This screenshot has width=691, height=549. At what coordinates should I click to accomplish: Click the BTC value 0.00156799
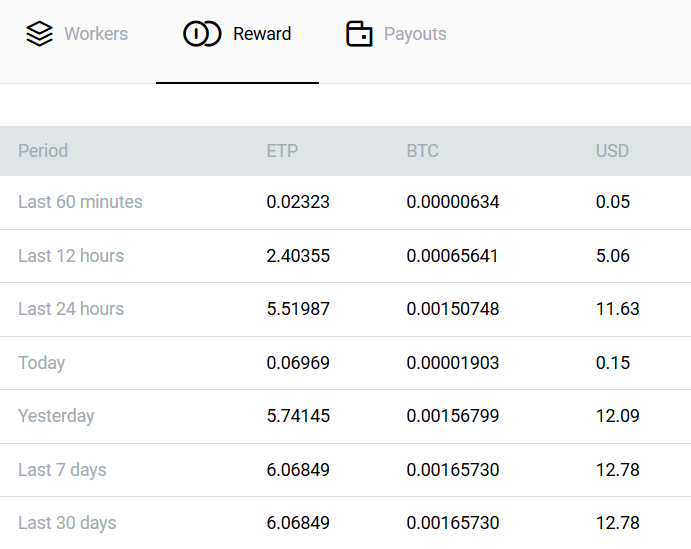452,416
